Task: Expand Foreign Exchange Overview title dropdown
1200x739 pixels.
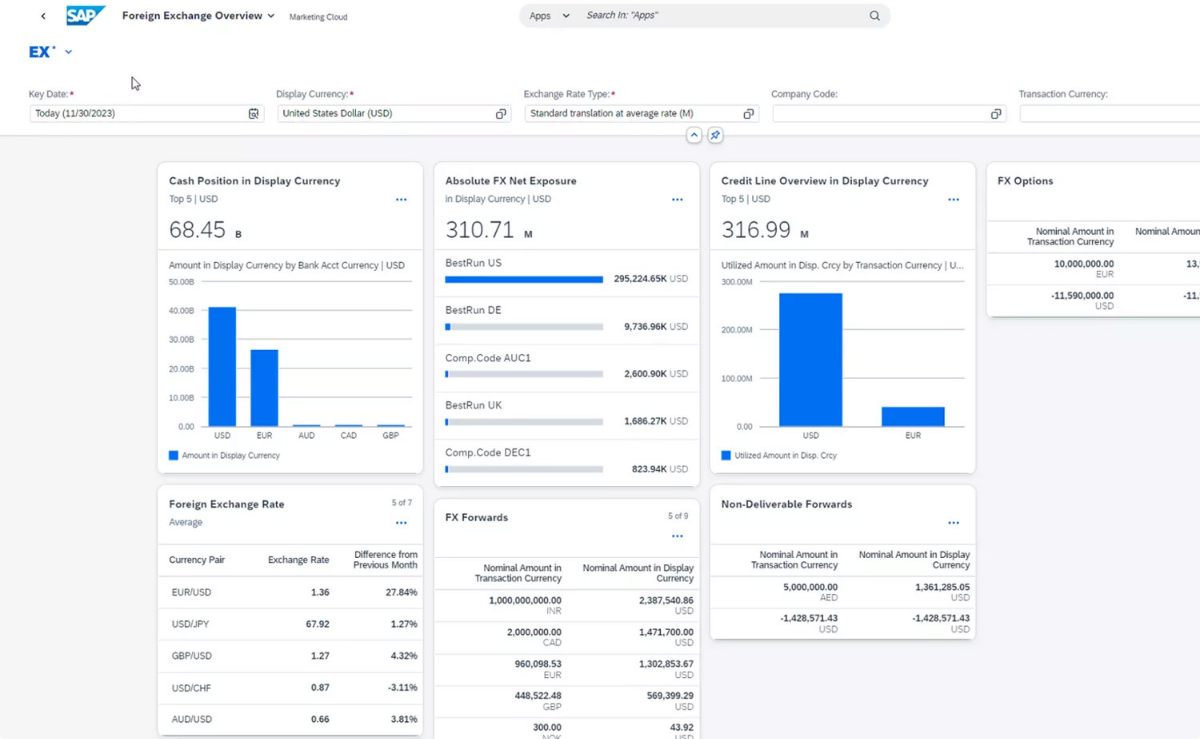Action: (271, 16)
